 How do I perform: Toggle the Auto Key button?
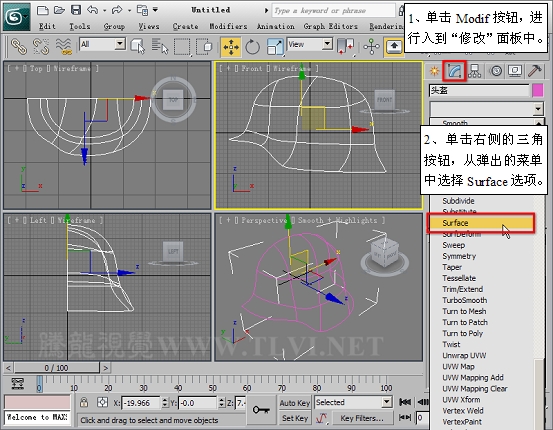294,402
